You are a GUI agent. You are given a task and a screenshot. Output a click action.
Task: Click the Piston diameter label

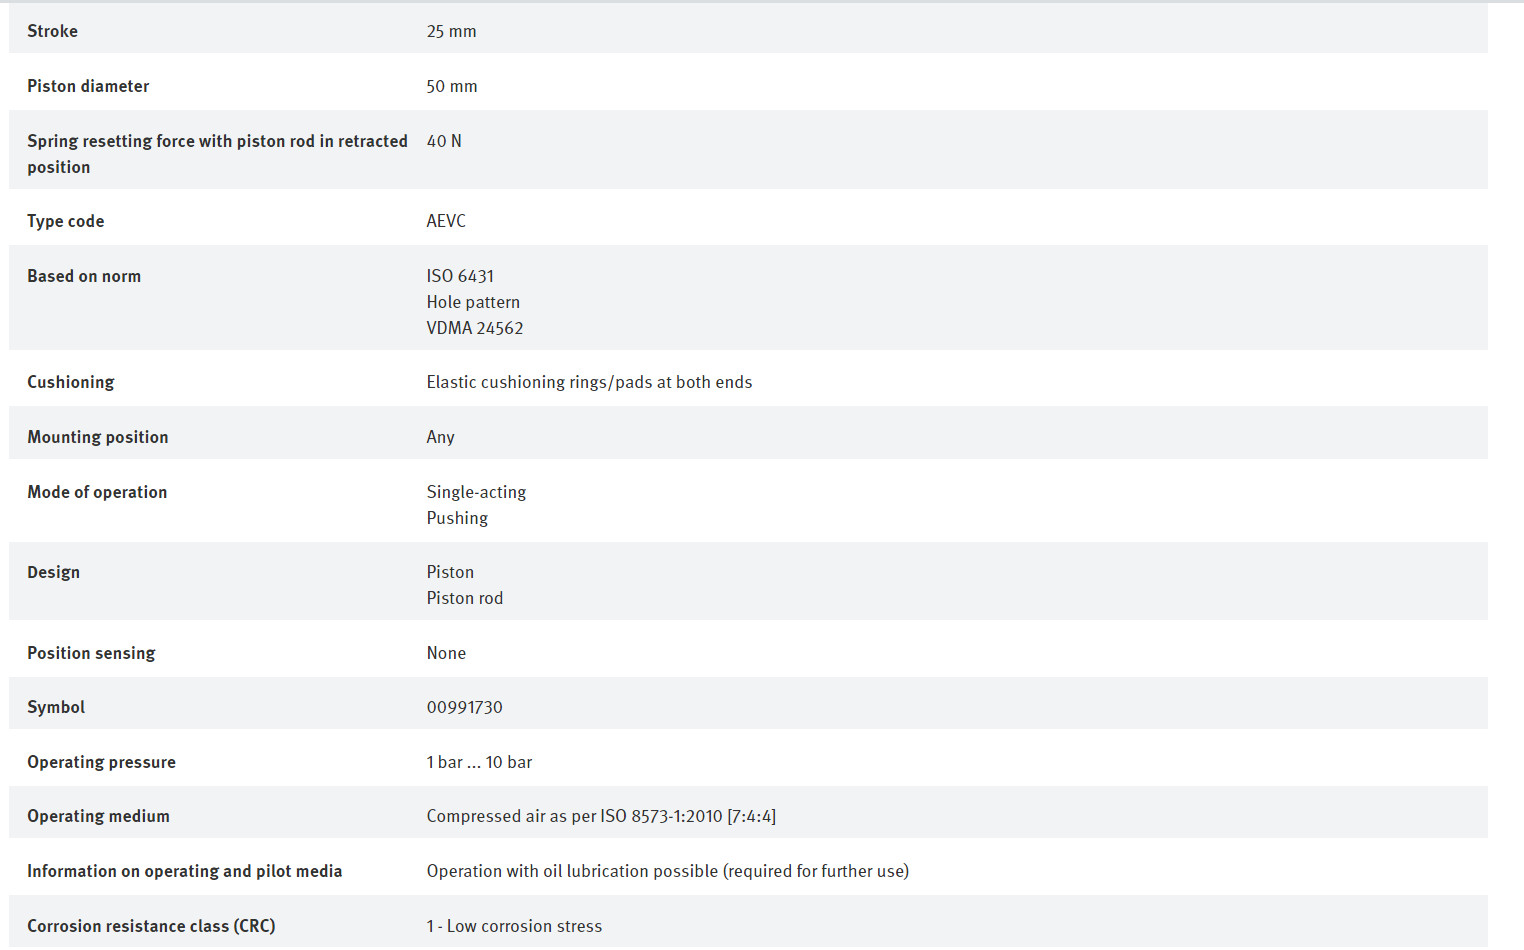[88, 86]
